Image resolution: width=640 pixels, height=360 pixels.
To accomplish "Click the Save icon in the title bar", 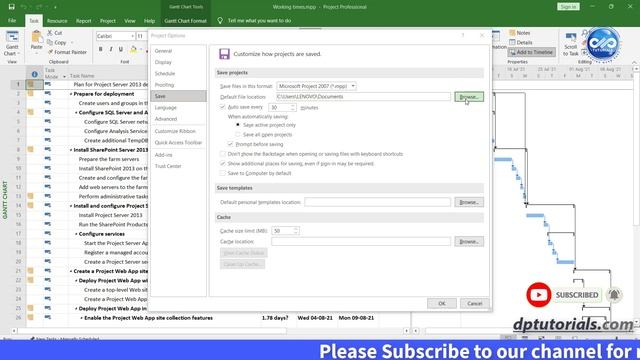I will pyautogui.click(x=11, y=7).
